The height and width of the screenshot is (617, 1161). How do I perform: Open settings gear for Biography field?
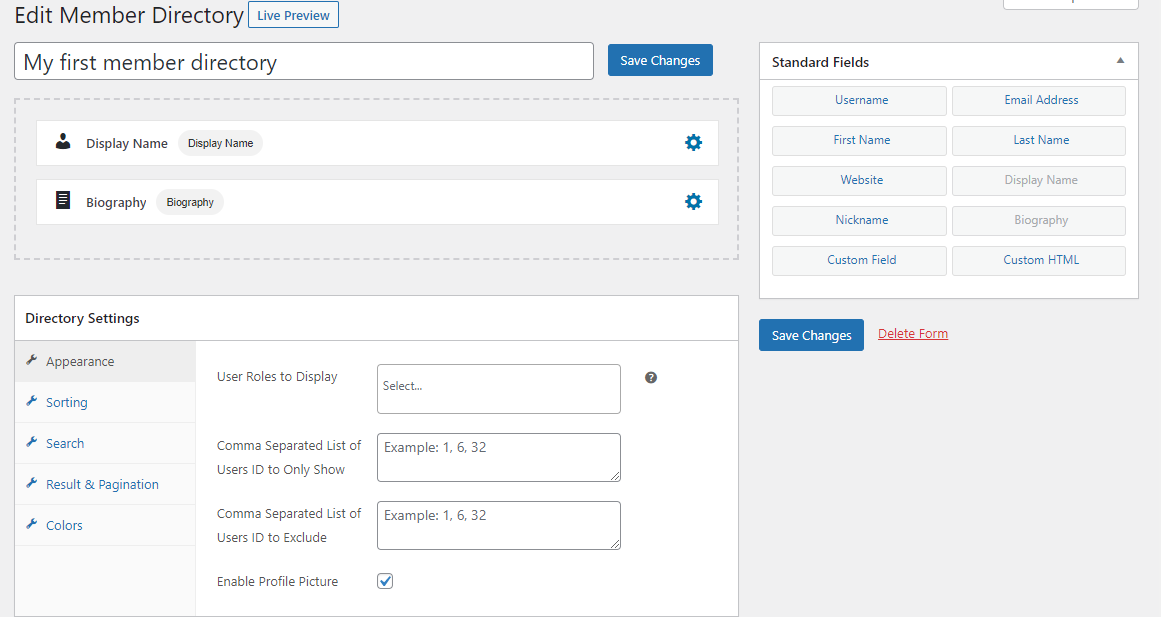pyautogui.click(x=693, y=201)
